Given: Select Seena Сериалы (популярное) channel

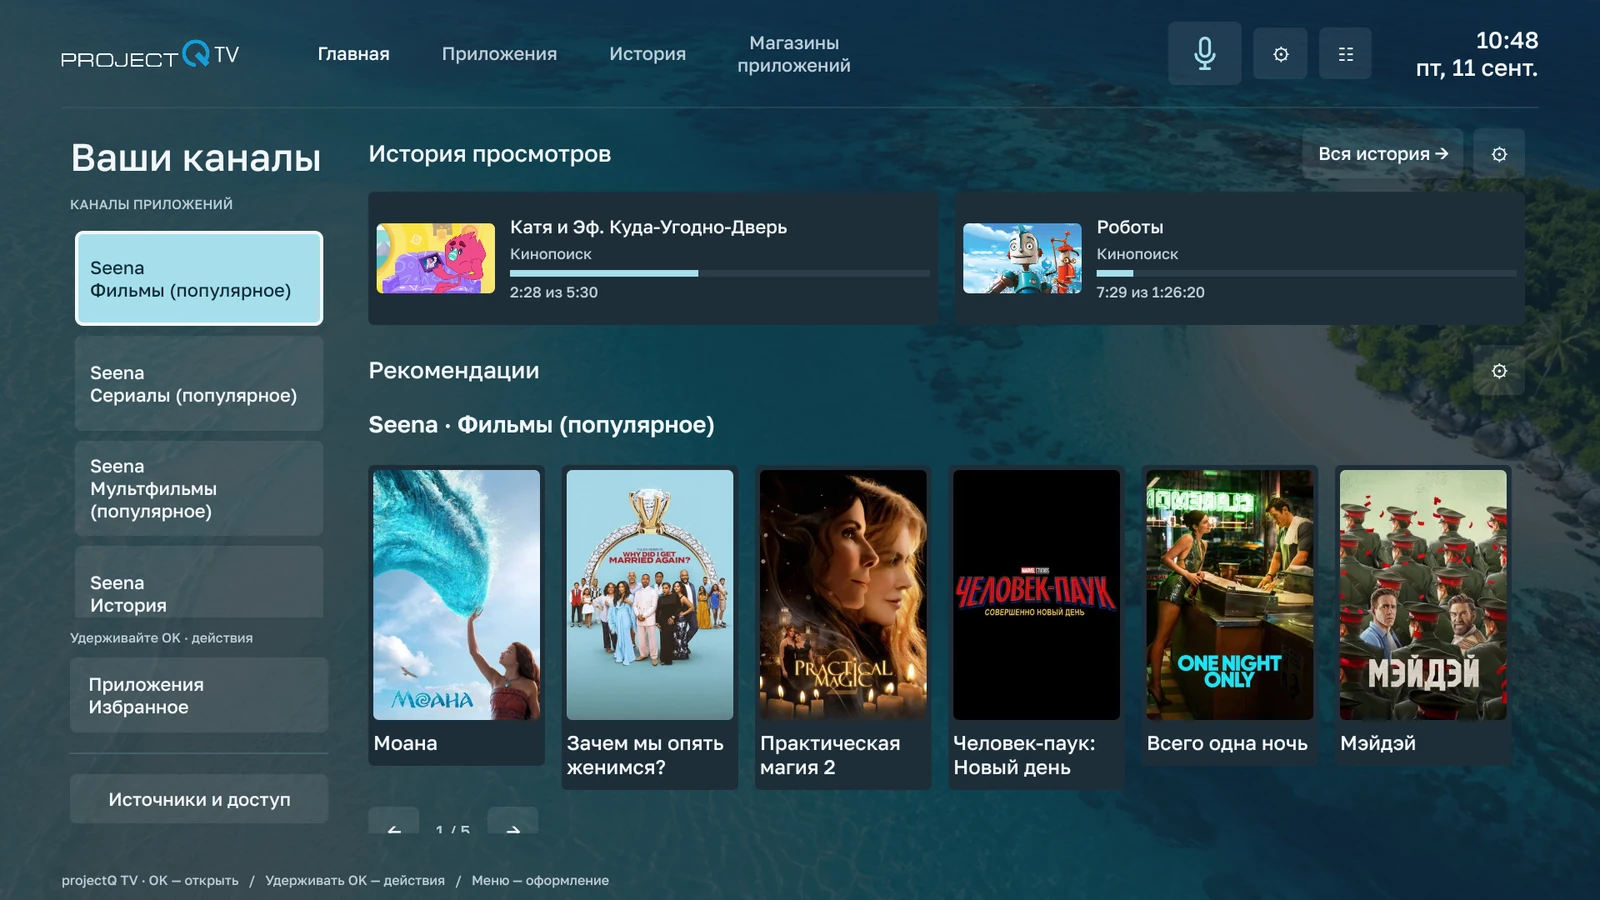Looking at the screenshot, I should pyautogui.click(x=199, y=384).
